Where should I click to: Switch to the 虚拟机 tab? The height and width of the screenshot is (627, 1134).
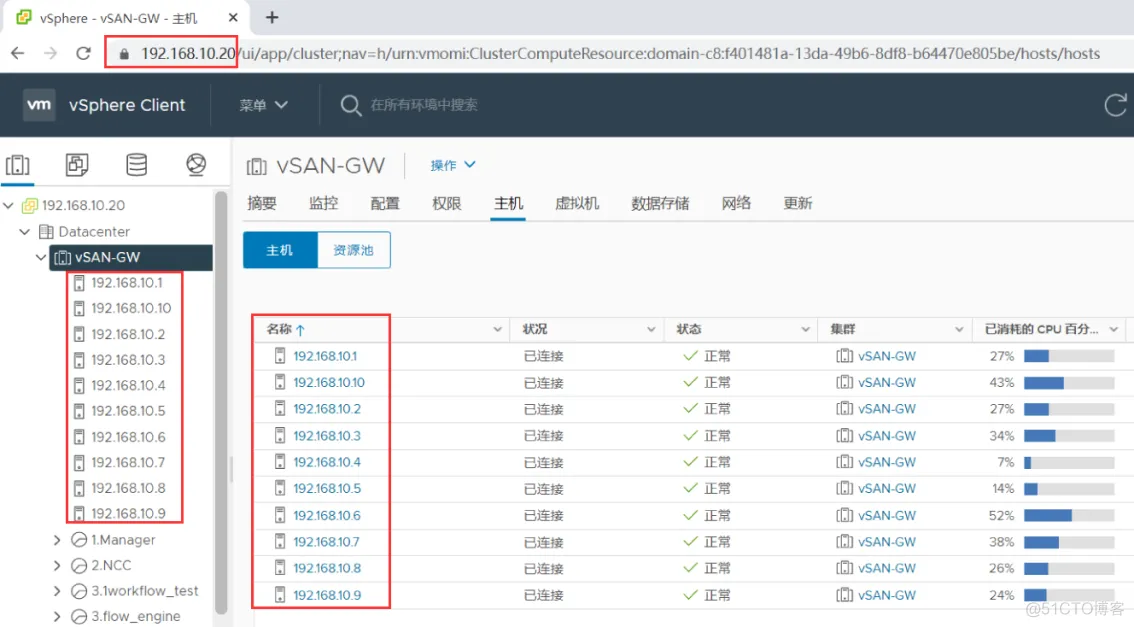point(577,203)
